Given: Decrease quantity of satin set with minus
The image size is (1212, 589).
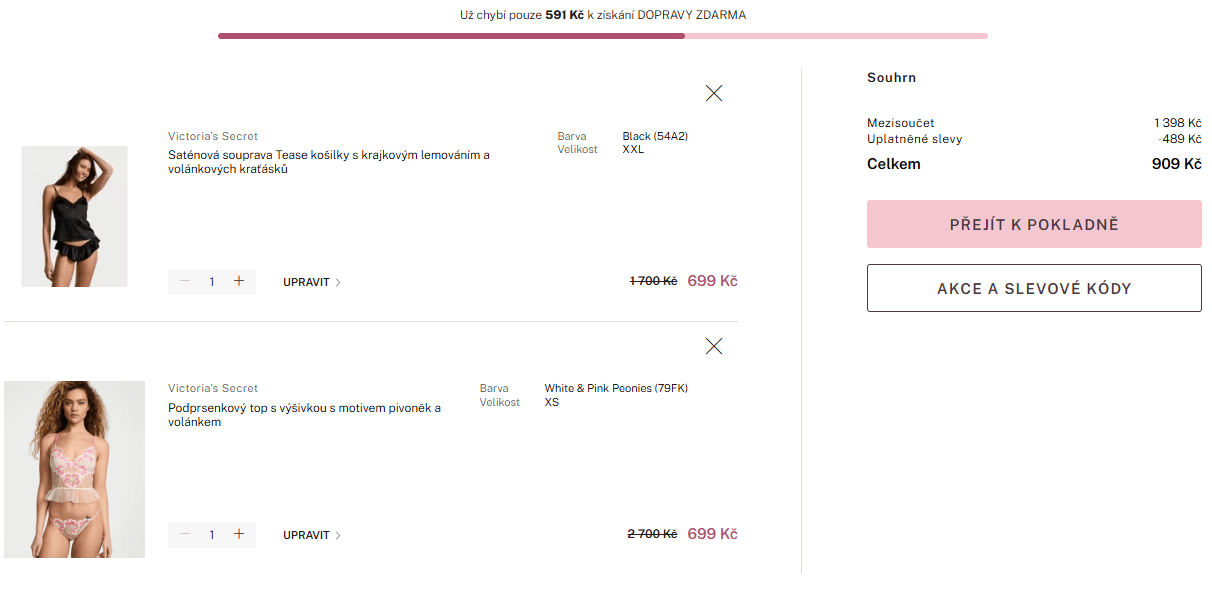Looking at the screenshot, I should click(x=185, y=282).
